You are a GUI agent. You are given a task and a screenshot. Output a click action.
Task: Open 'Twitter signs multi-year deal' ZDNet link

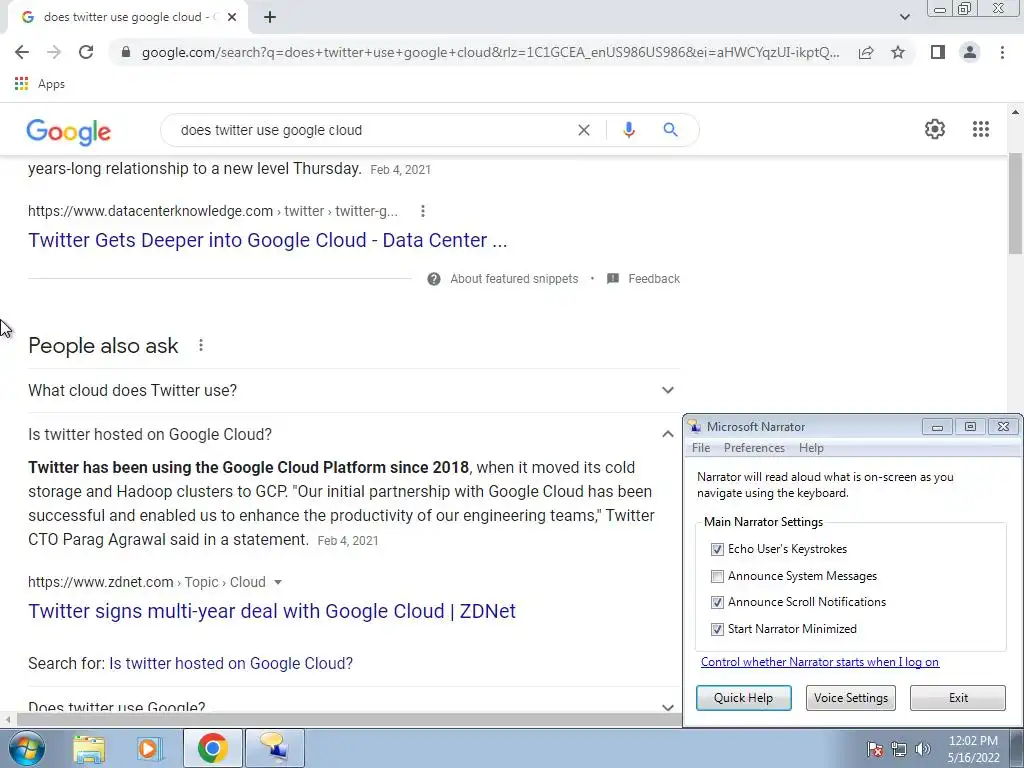pos(272,611)
